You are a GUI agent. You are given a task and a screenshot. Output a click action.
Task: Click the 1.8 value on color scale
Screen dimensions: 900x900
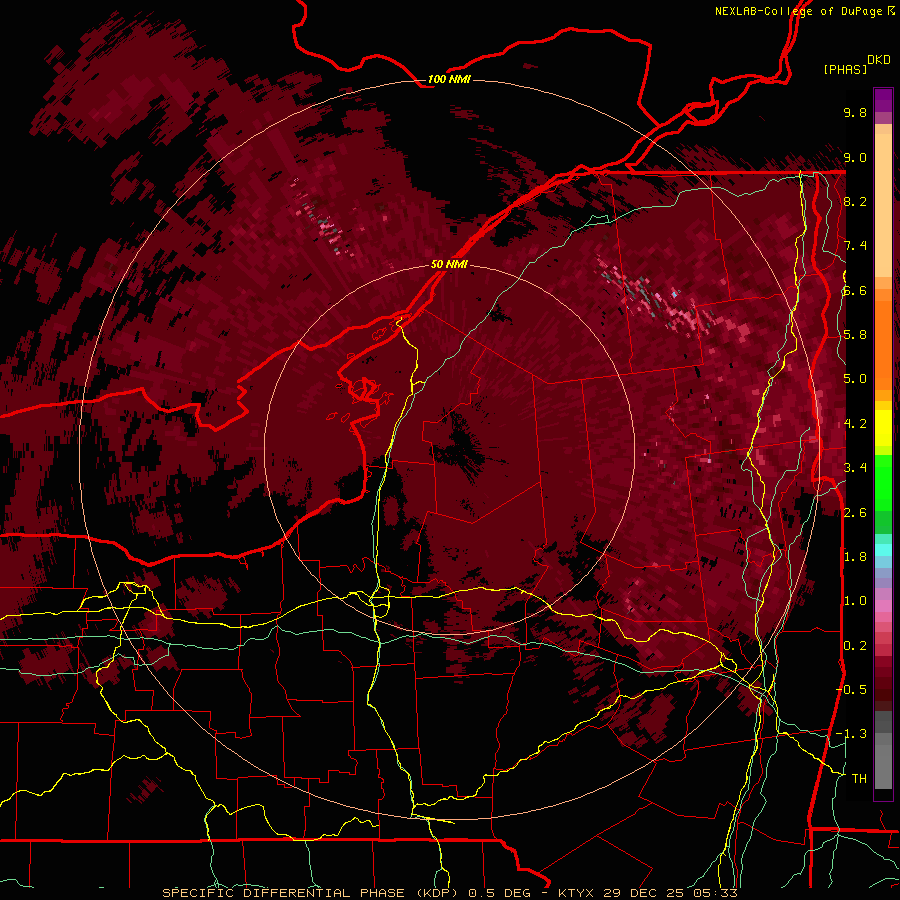point(855,556)
